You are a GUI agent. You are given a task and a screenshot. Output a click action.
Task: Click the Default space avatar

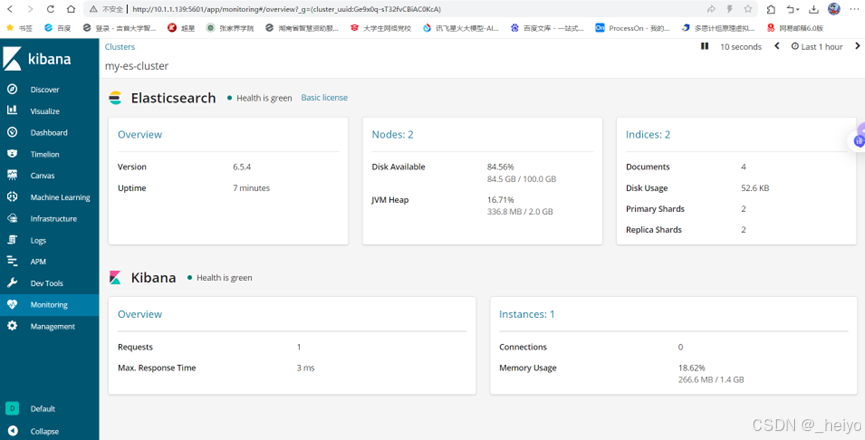tap(12, 409)
